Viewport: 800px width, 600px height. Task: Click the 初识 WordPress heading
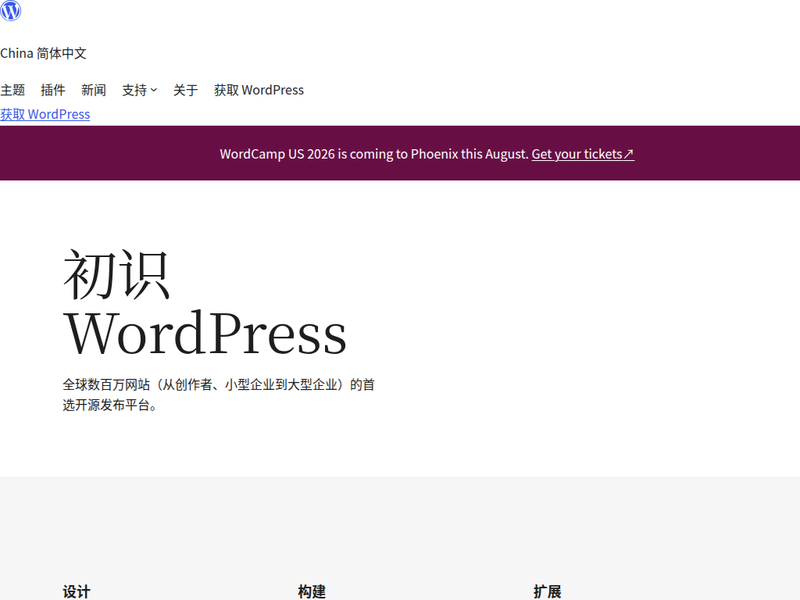click(x=205, y=303)
